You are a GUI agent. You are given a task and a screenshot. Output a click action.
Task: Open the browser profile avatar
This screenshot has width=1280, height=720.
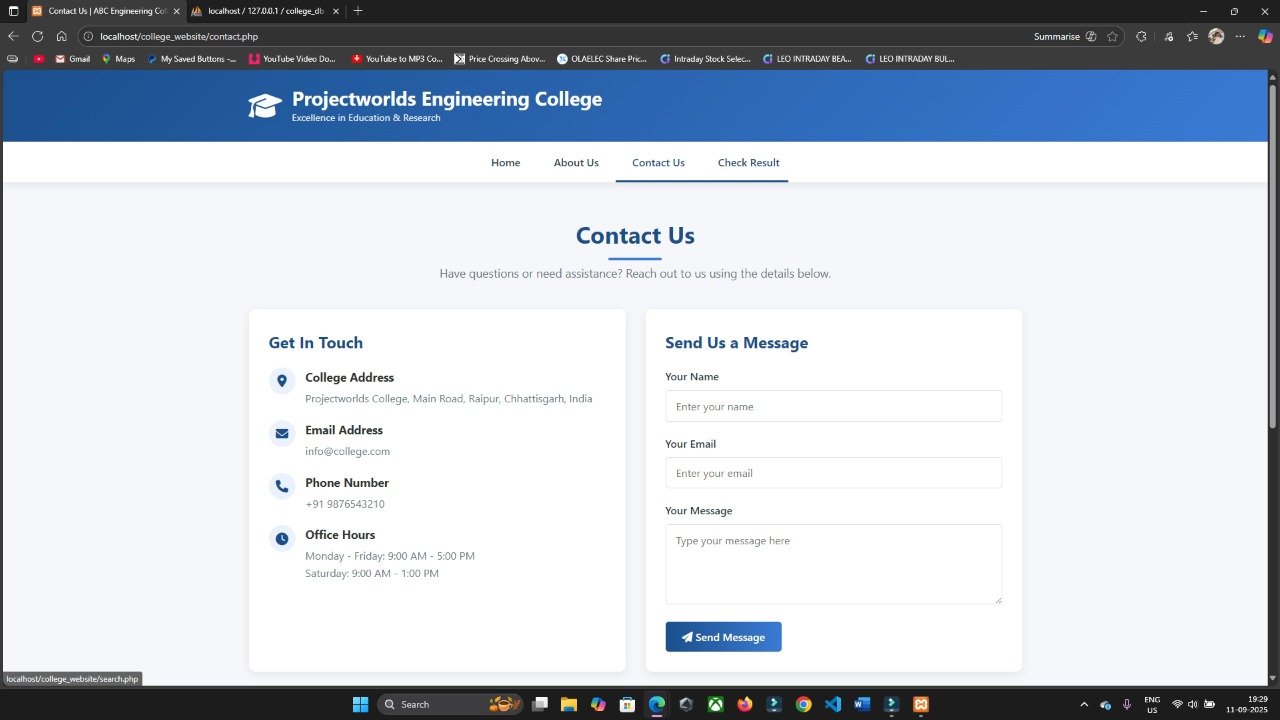coord(1216,36)
